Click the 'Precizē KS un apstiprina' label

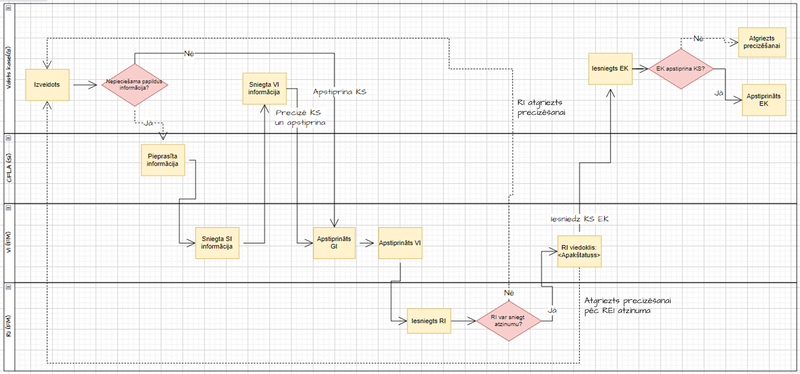click(x=301, y=118)
